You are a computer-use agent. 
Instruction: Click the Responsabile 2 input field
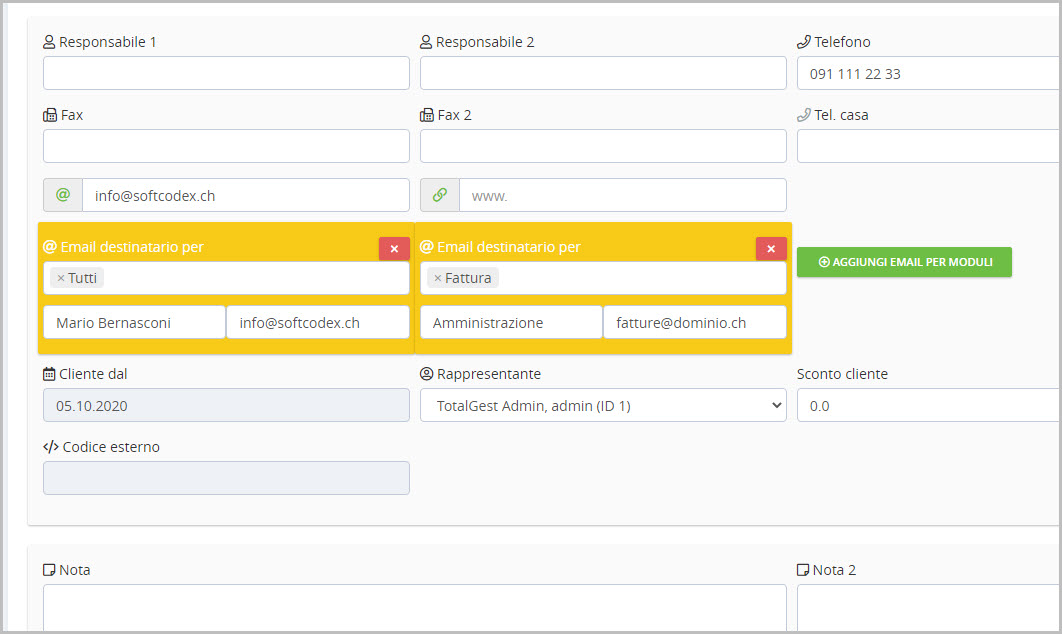pyautogui.click(x=603, y=73)
